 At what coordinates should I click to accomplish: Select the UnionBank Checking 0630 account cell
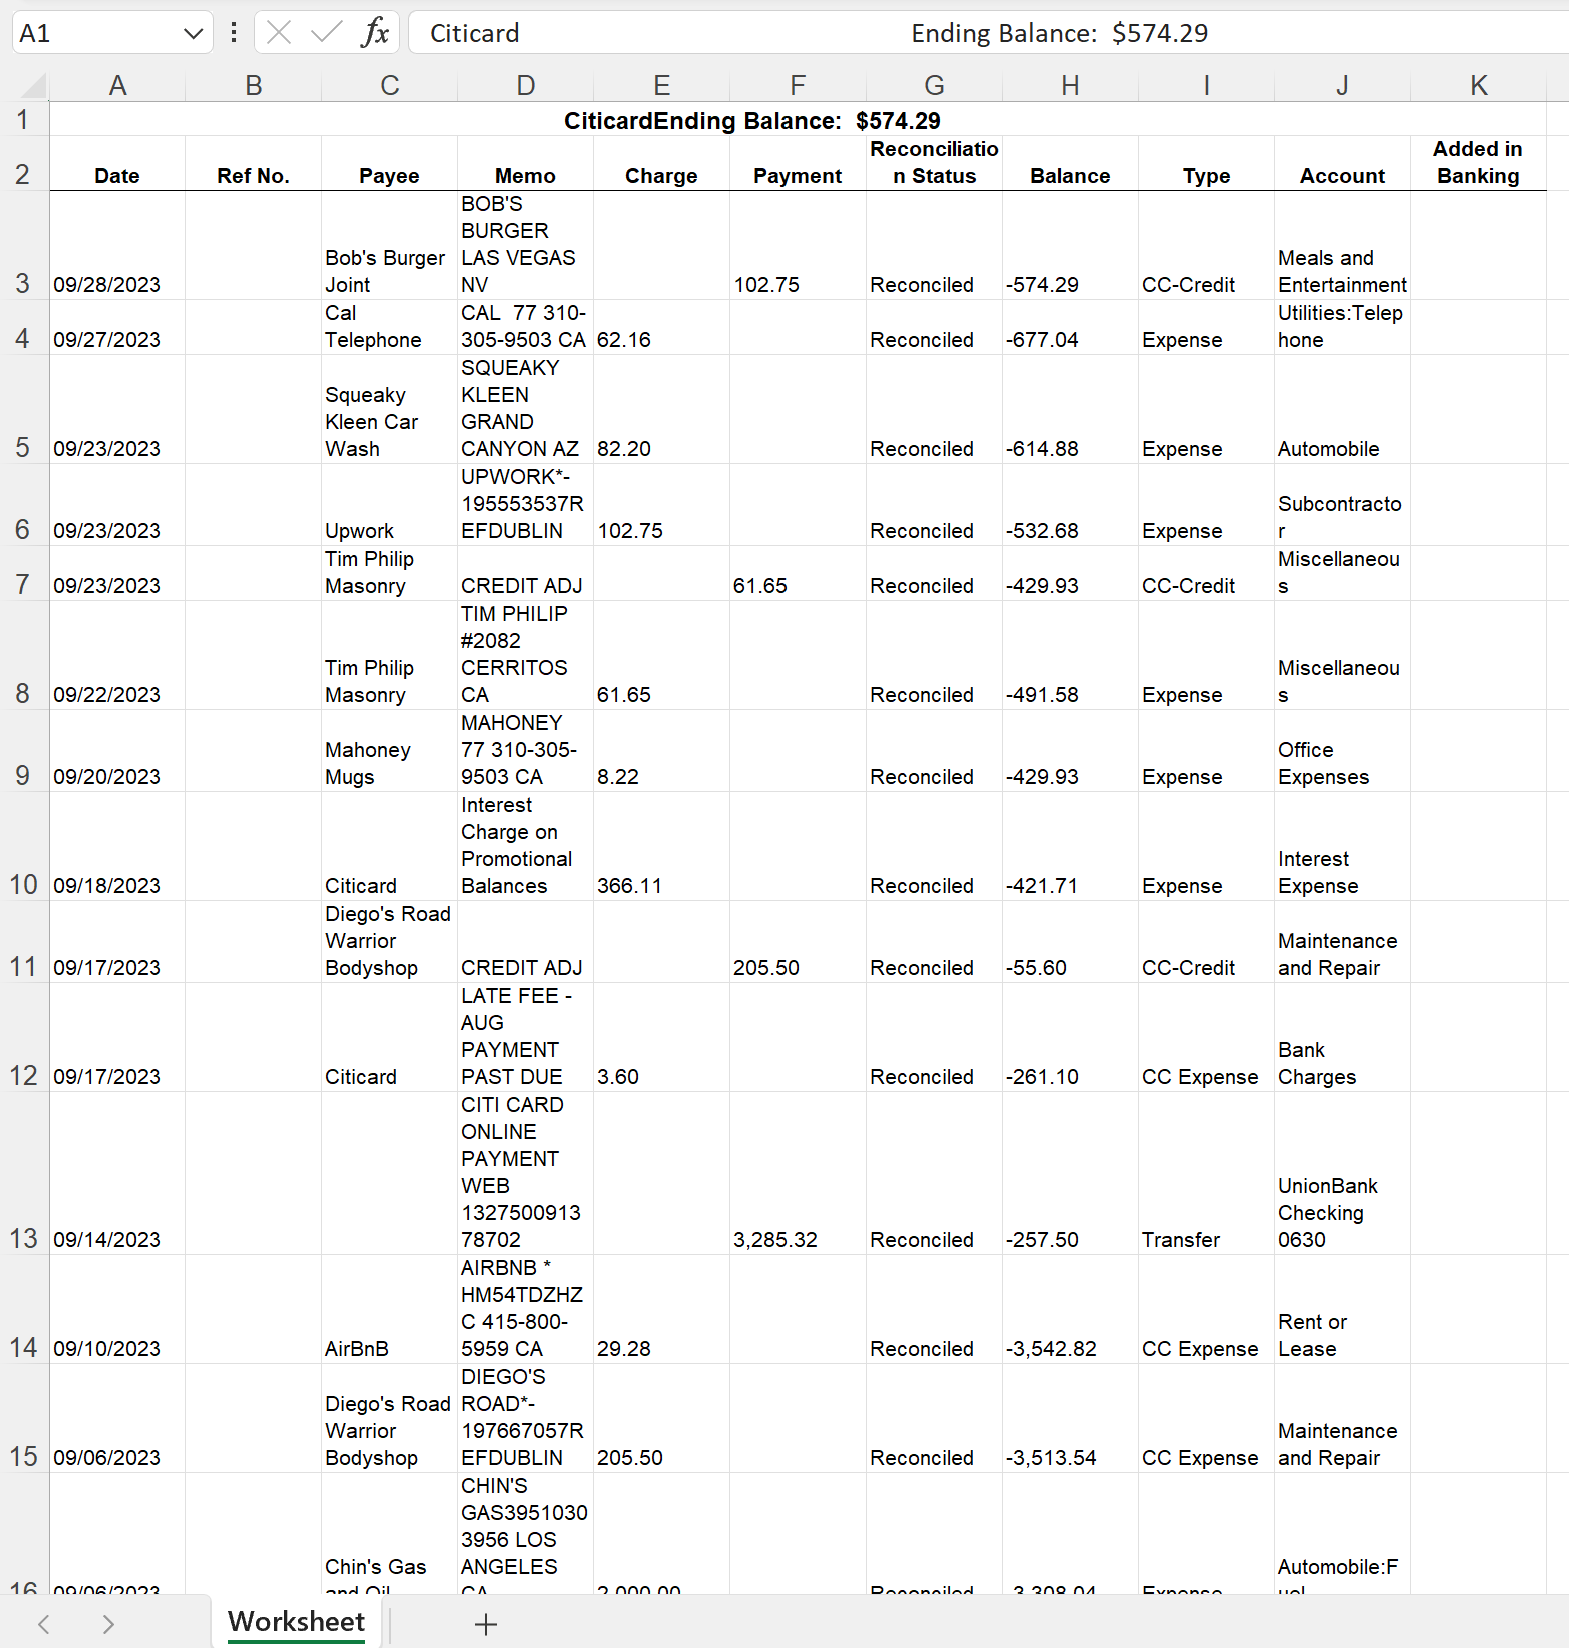point(1342,1173)
